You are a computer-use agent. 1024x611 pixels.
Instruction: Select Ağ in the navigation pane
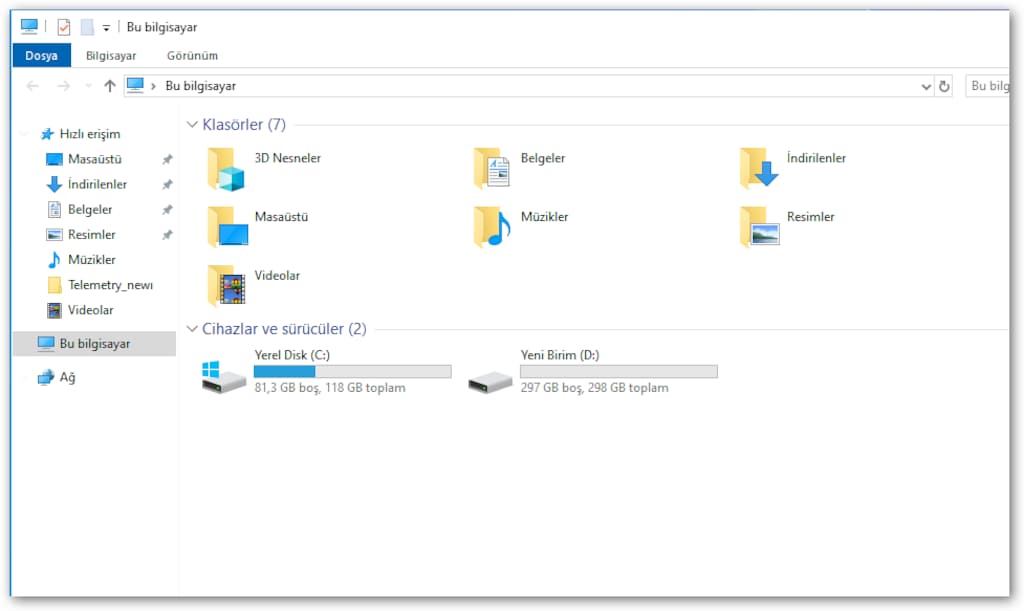click(57, 377)
